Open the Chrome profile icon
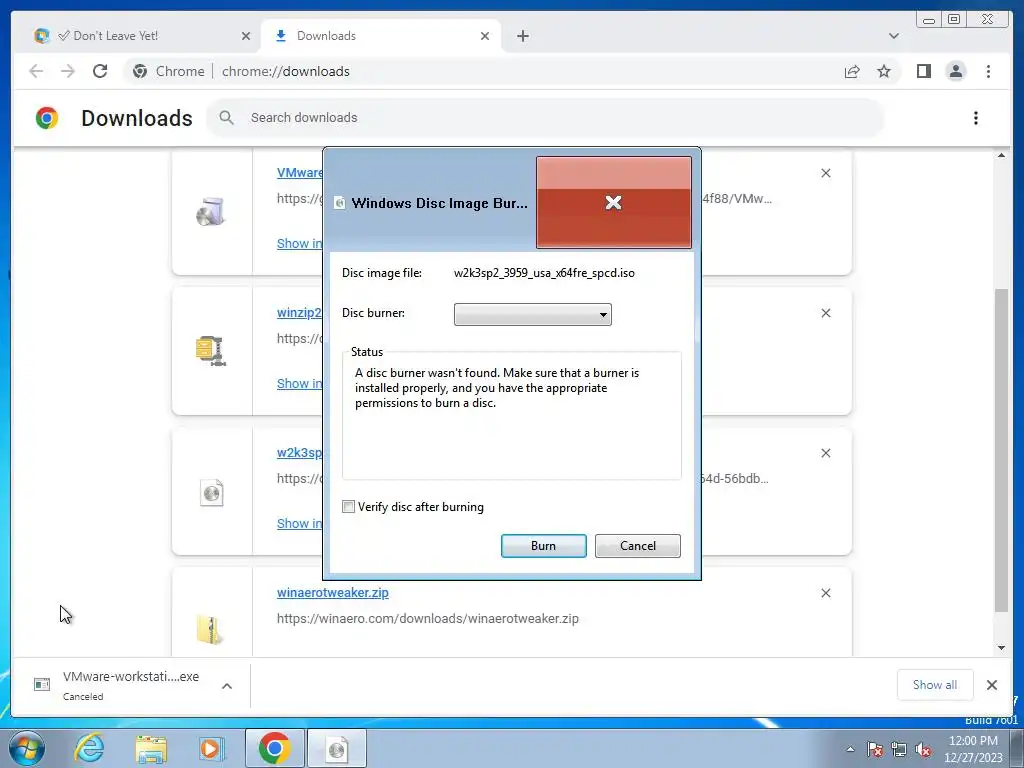 click(x=955, y=71)
